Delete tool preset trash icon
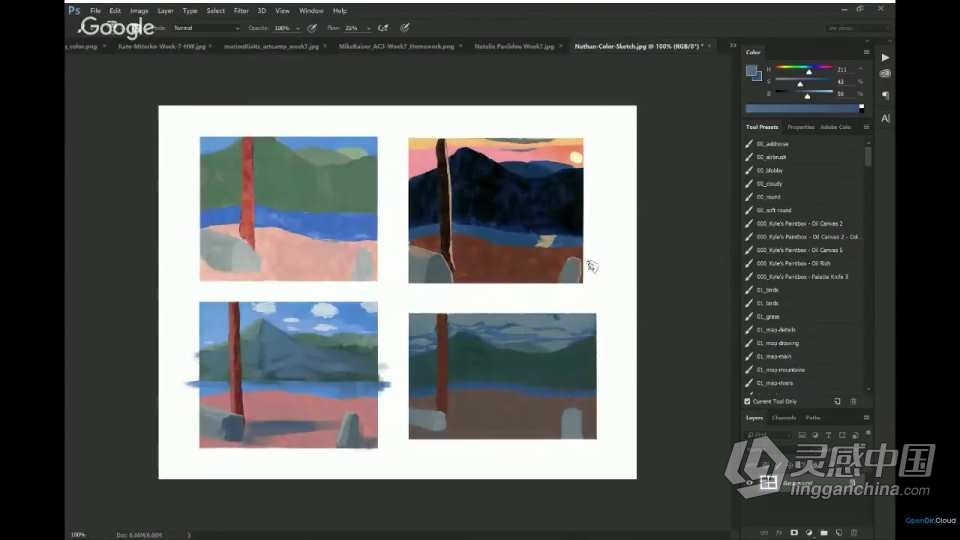This screenshot has width=960, height=540. (853, 402)
